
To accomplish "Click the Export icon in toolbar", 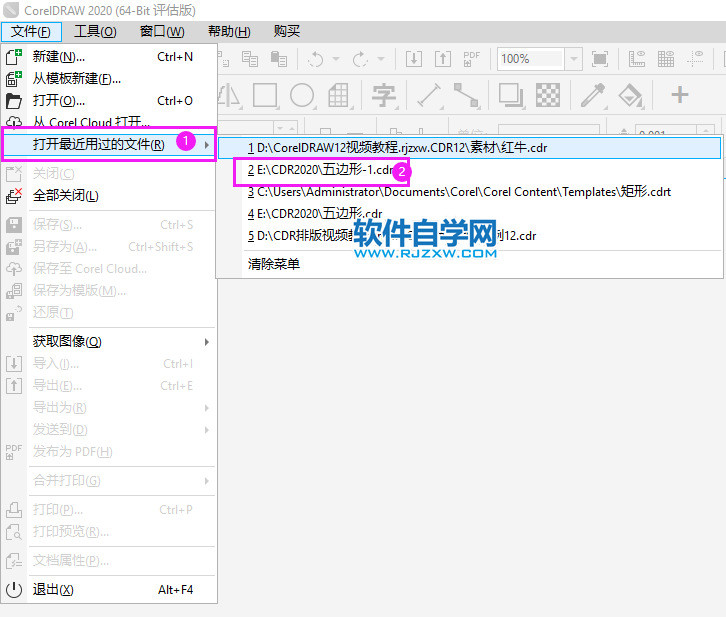I will click(x=443, y=59).
